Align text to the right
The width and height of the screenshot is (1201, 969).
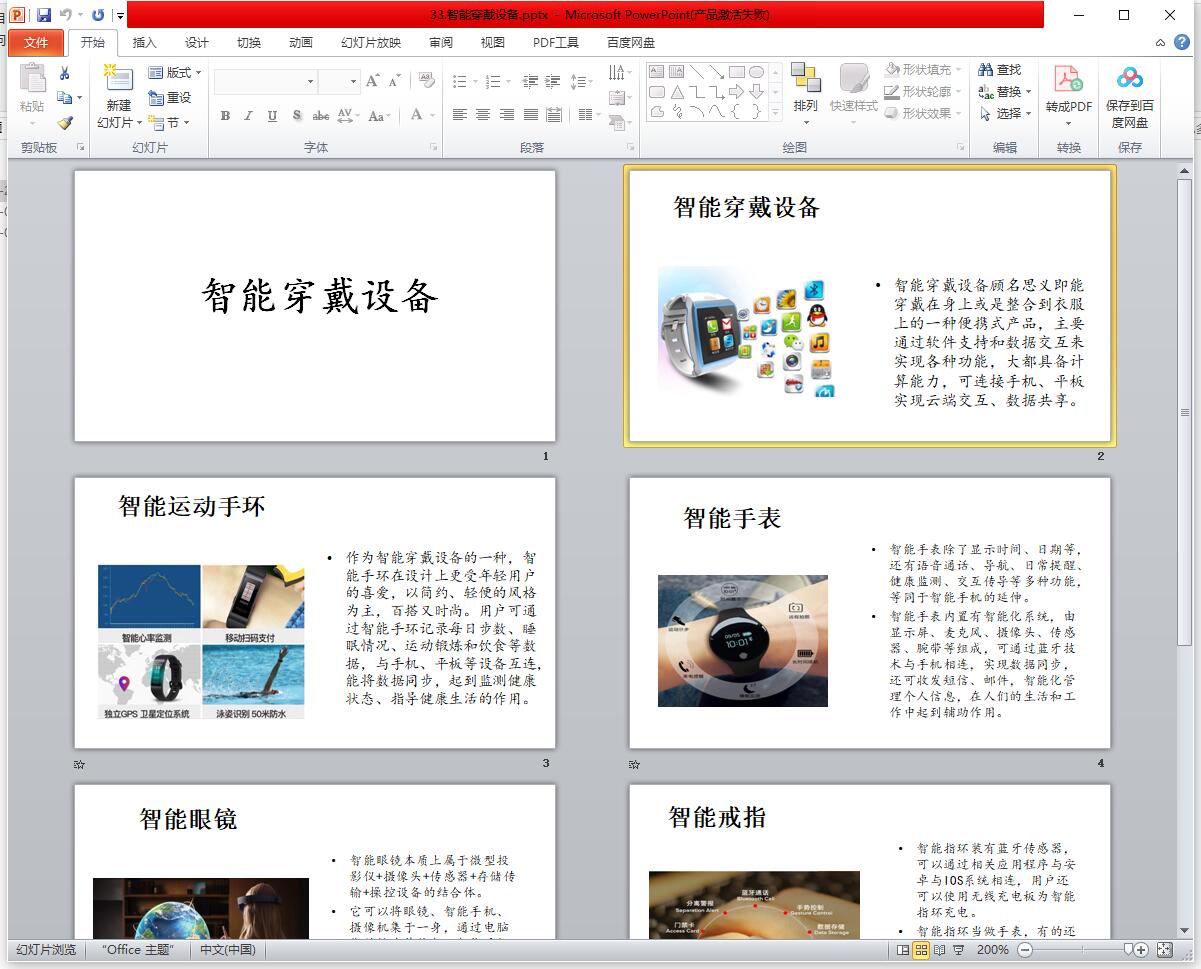click(x=507, y=115)
